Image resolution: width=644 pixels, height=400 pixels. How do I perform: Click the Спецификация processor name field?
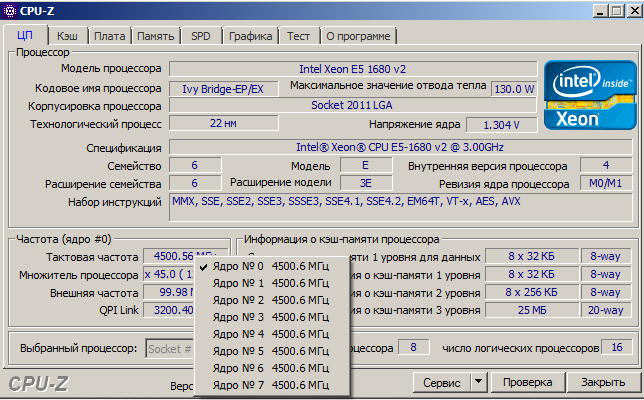pyautogui.click(x=400, y=147)
